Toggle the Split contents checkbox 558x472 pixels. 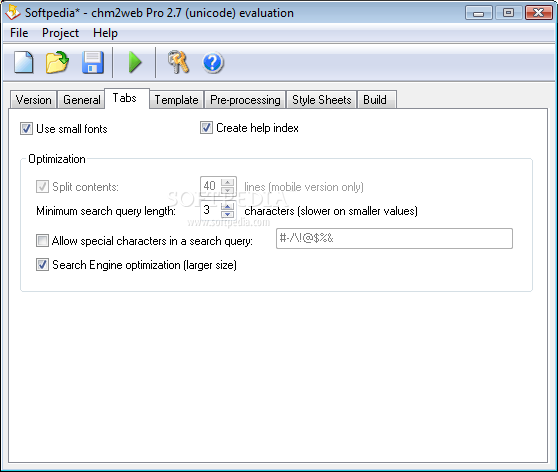[x=42, y=187]
